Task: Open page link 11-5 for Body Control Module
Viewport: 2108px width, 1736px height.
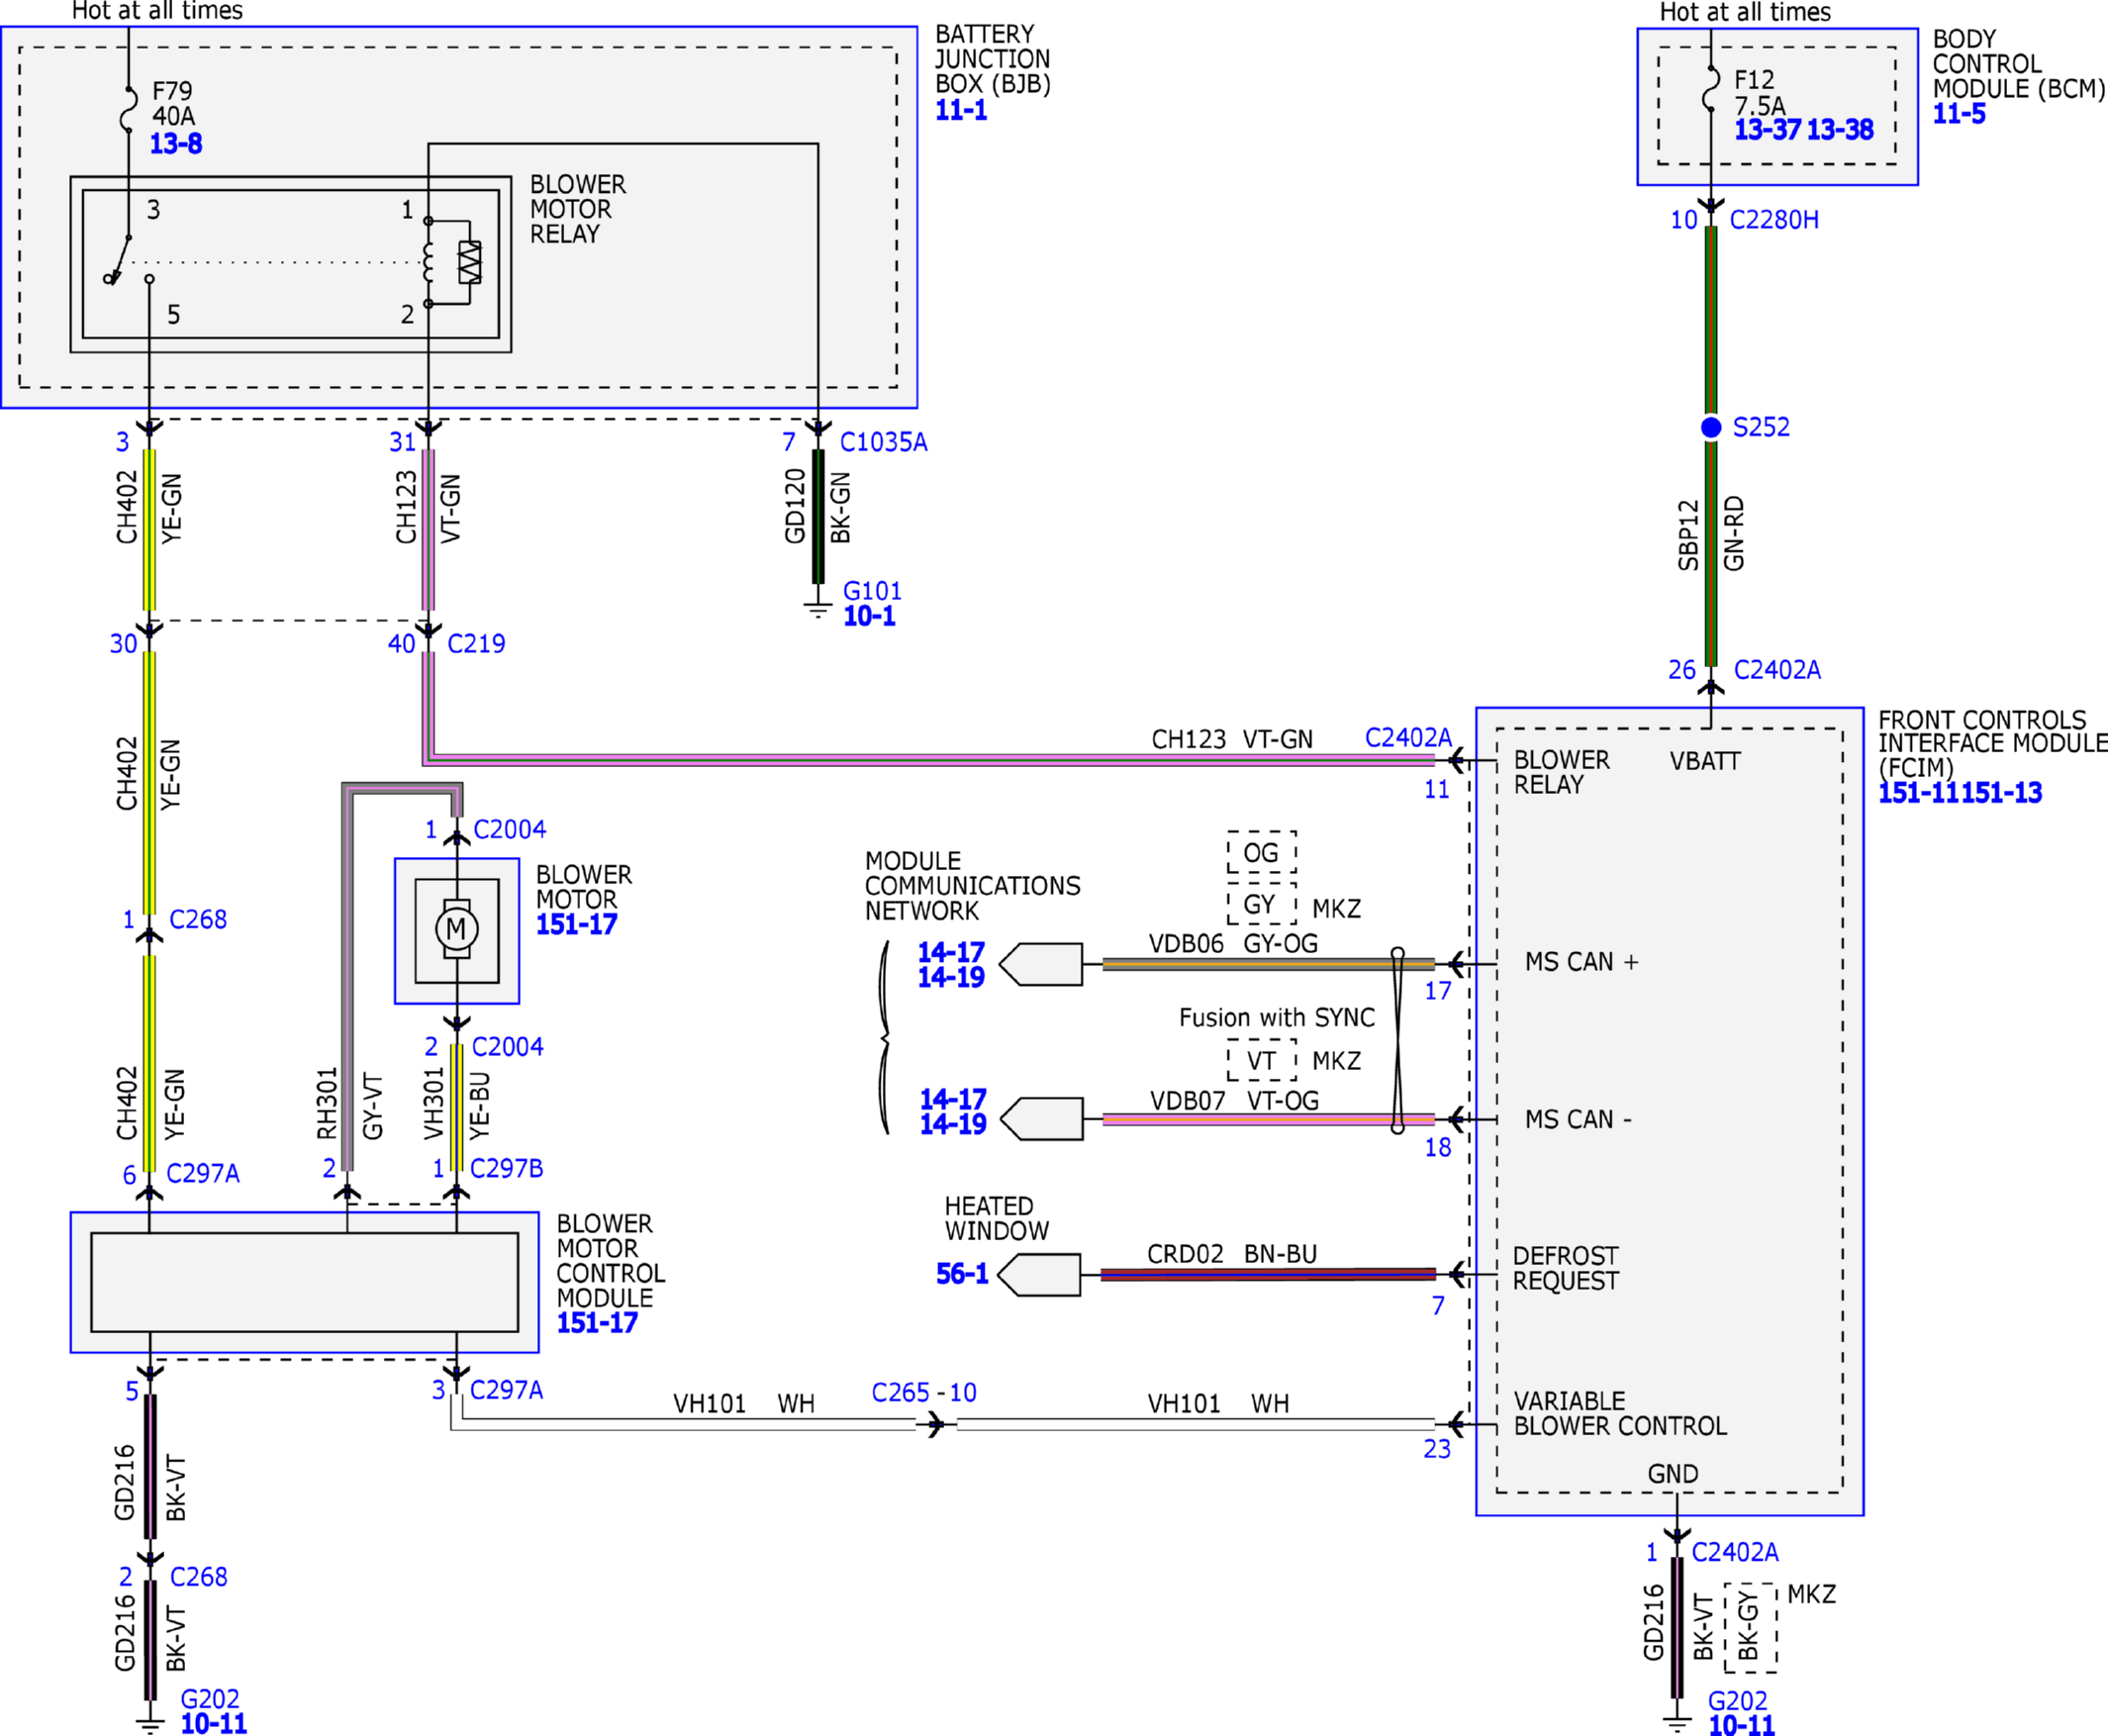Action: tap(1959, 114)
